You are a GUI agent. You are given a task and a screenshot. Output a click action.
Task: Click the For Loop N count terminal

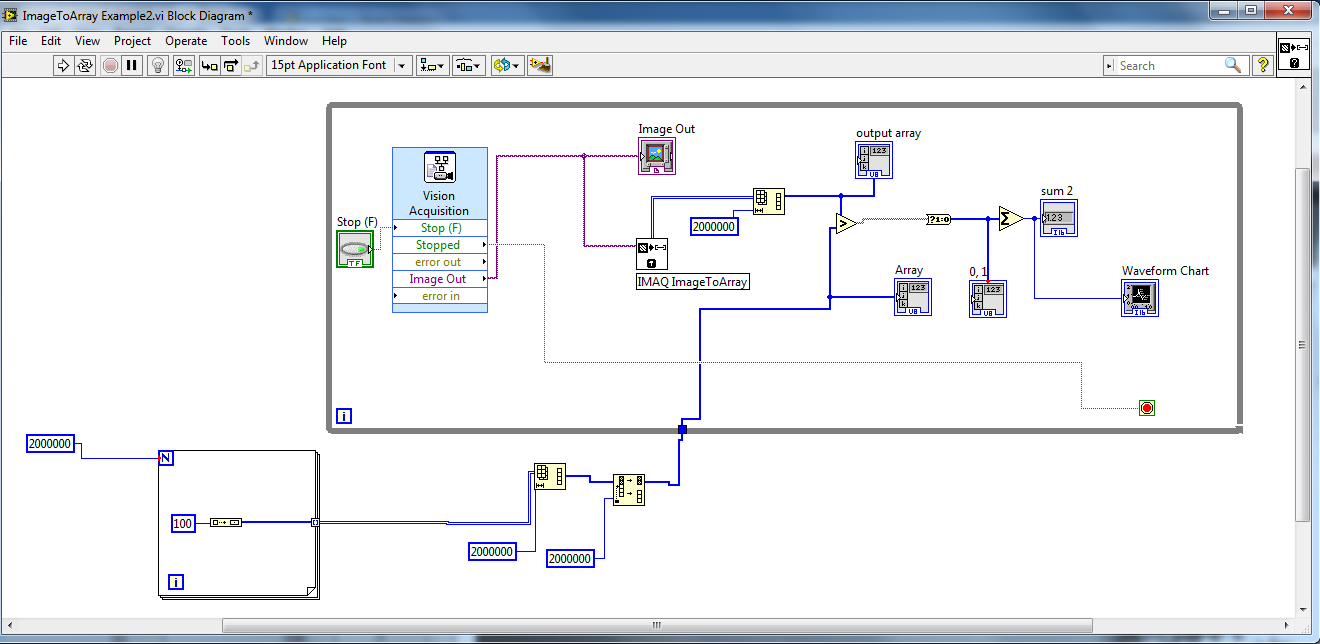point(166,458)
